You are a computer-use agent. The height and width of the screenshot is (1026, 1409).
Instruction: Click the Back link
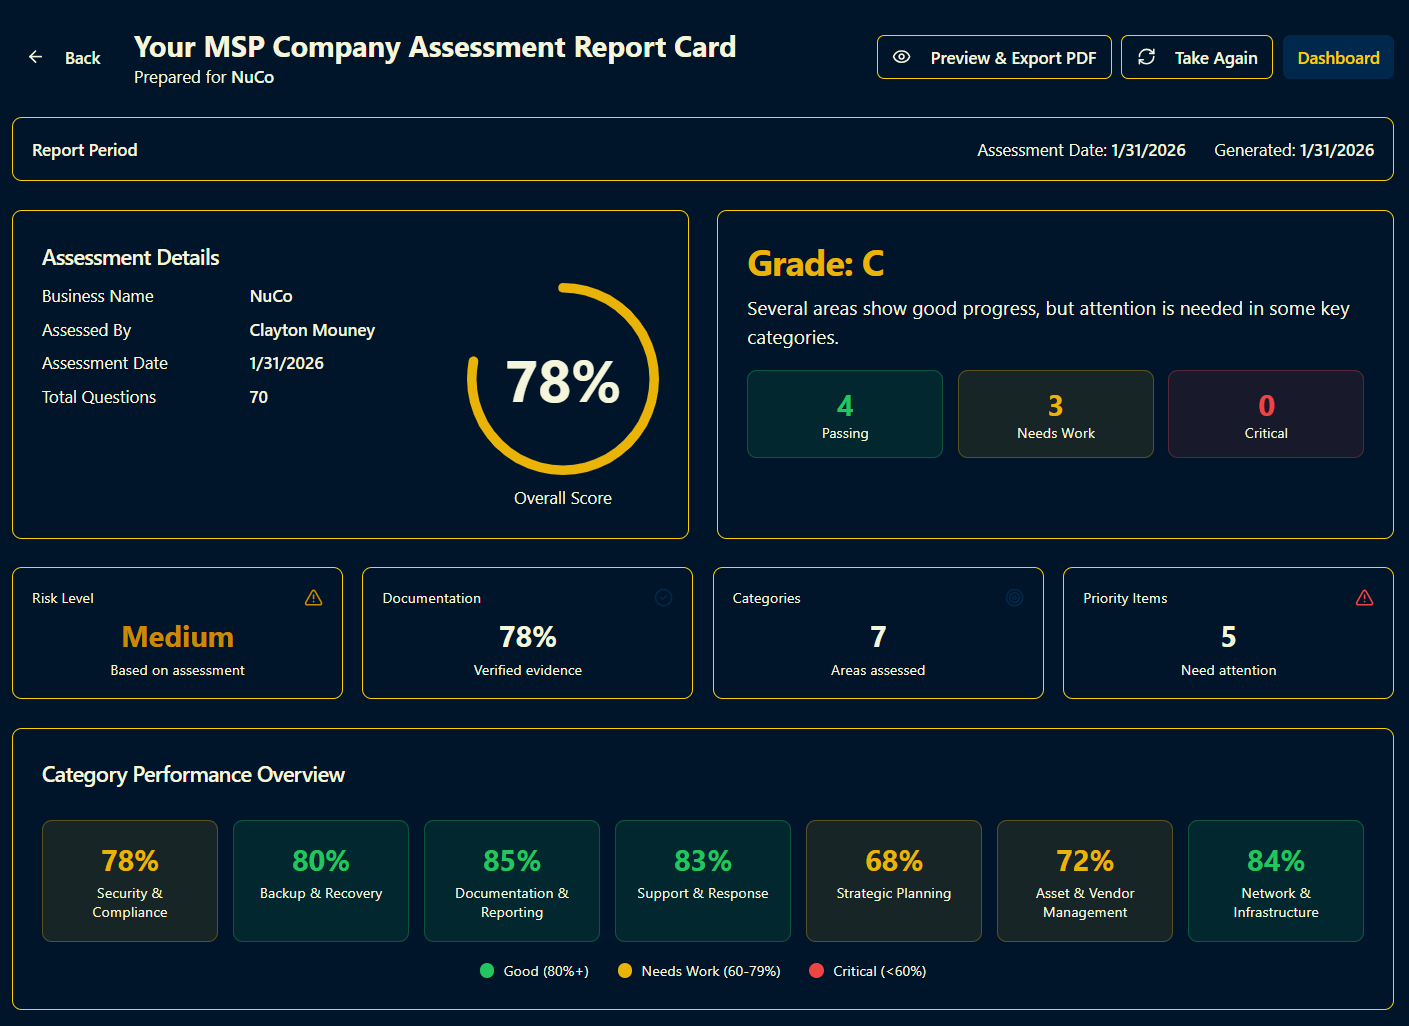pyautogui.click(x=65, y=58)
